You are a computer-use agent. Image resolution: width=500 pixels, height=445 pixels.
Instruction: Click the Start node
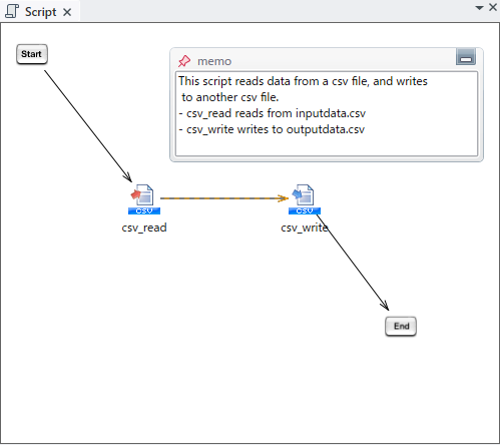(32, 54)
